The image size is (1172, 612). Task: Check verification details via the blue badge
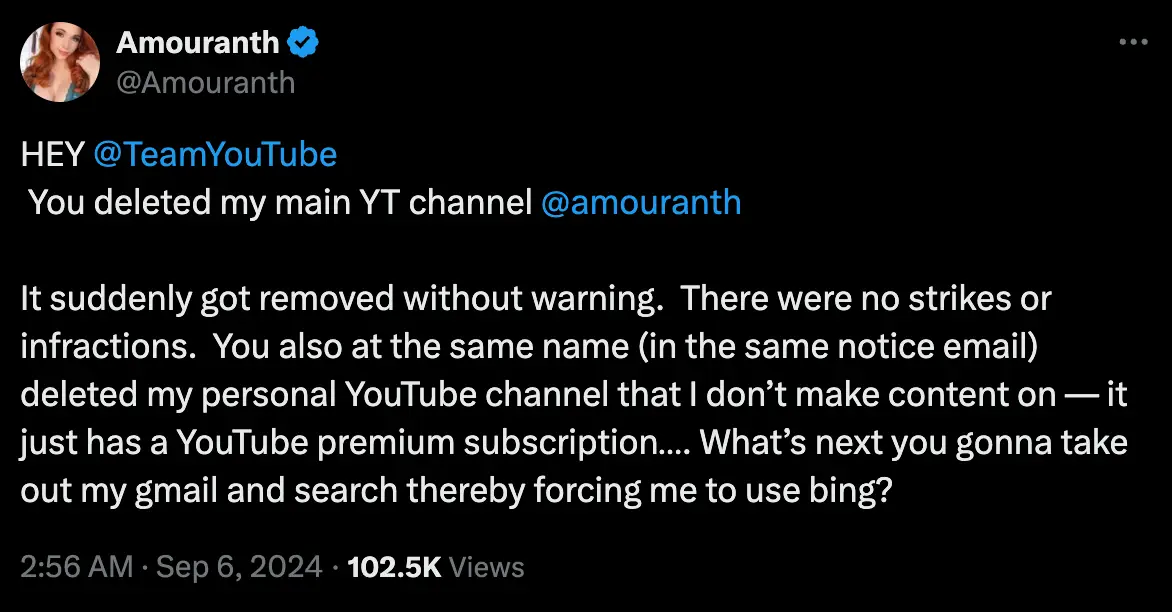[302, 42]
